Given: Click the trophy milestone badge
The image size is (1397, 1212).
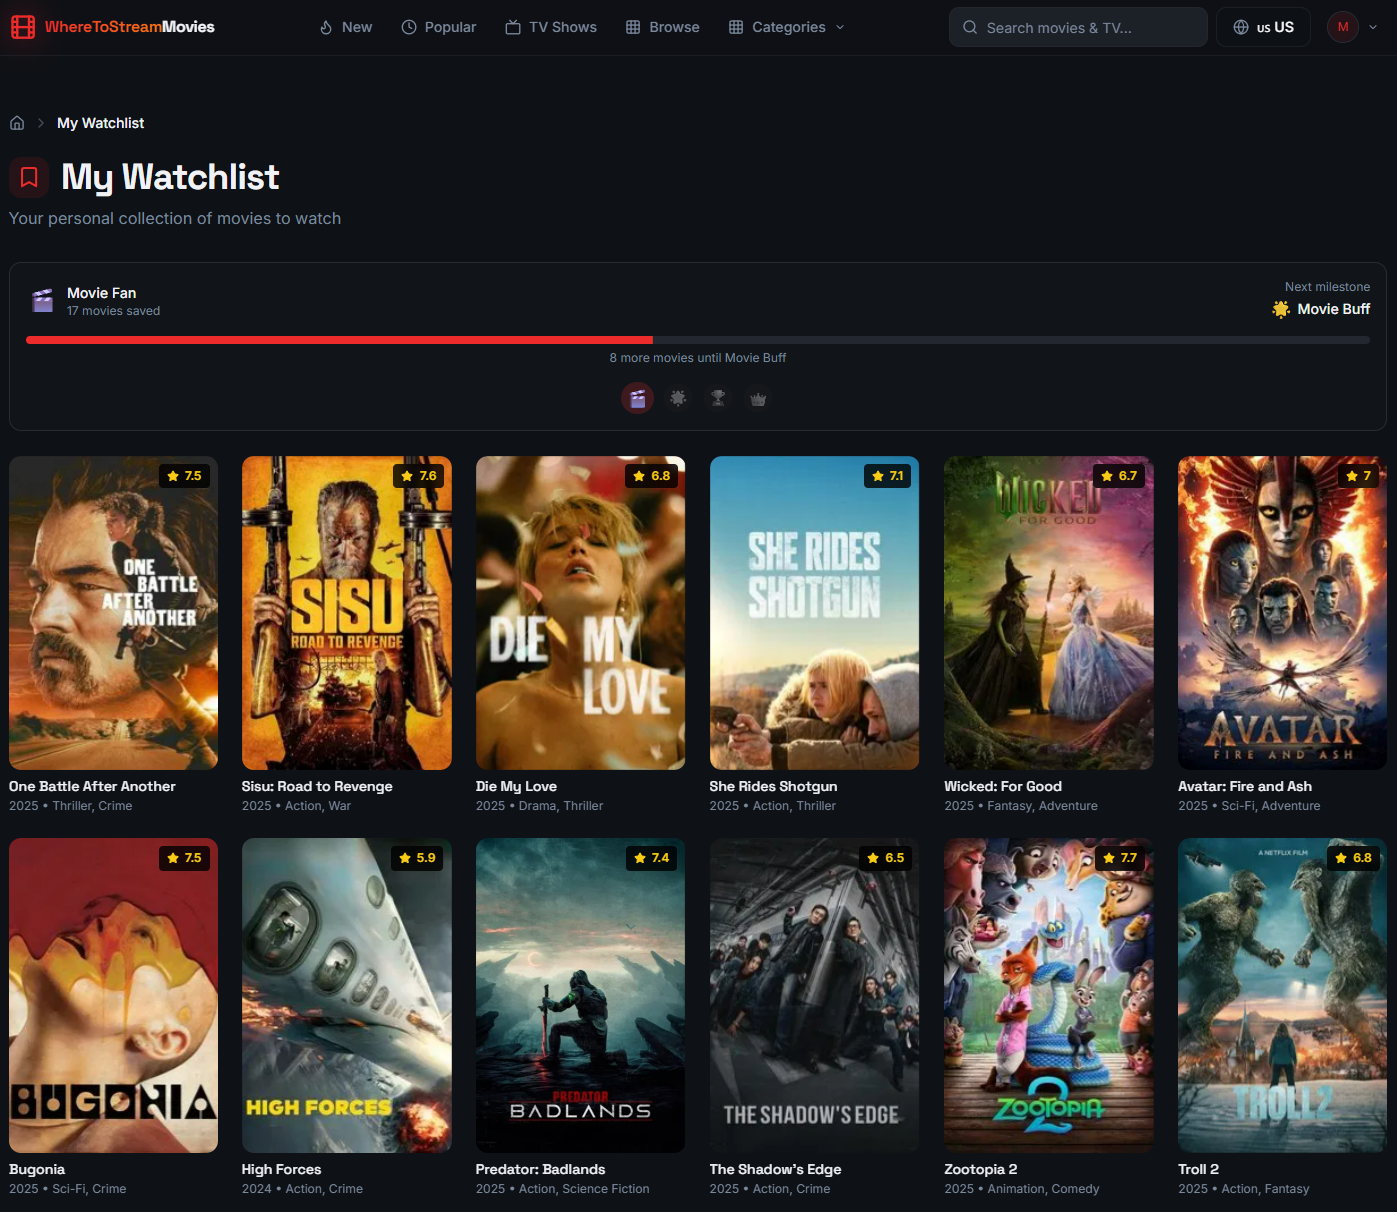Looking at the screenshot, I should [717, 398].
